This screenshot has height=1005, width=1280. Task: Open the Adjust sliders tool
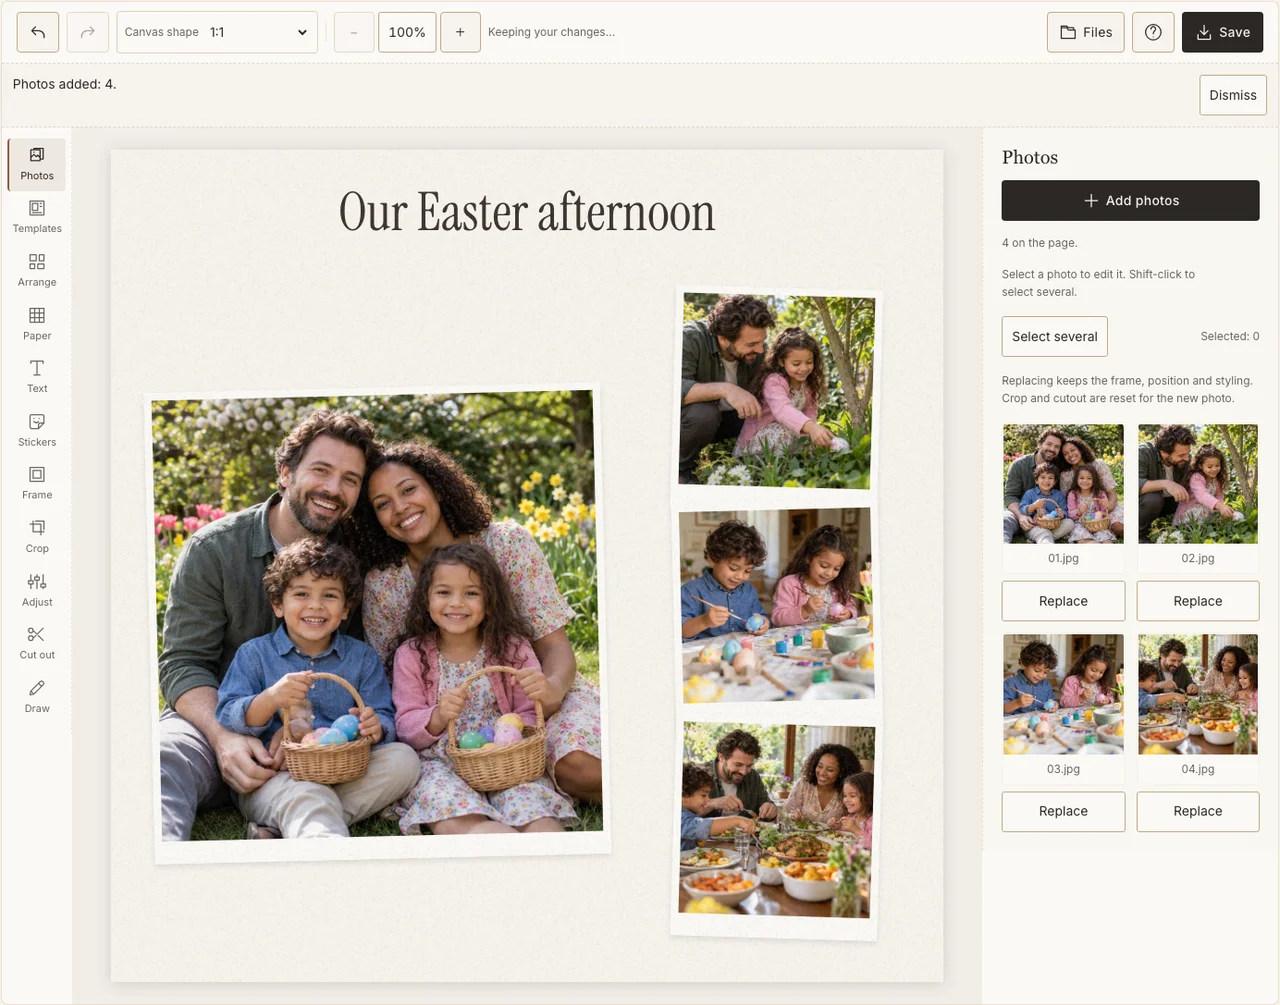37,591
